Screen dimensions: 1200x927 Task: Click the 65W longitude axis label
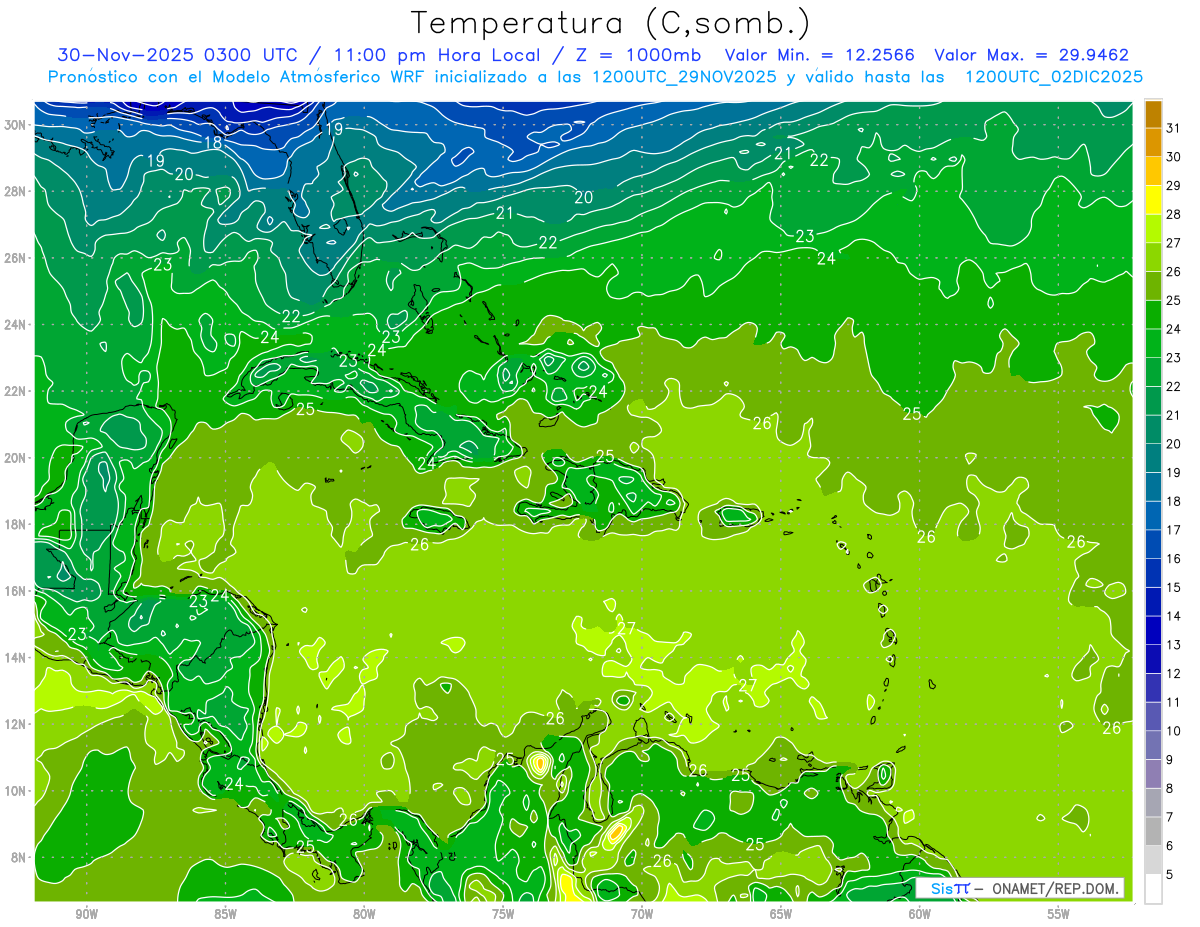point(781,914)
